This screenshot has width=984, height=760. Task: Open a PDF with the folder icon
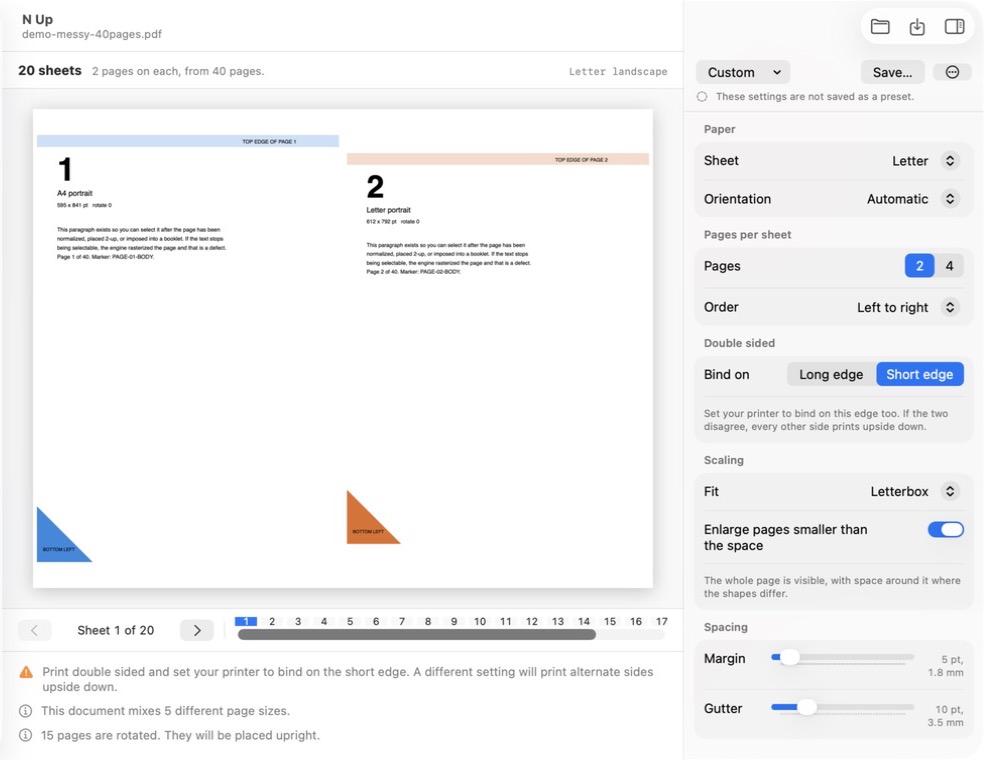pyautogui.click(x=880, y=26)
